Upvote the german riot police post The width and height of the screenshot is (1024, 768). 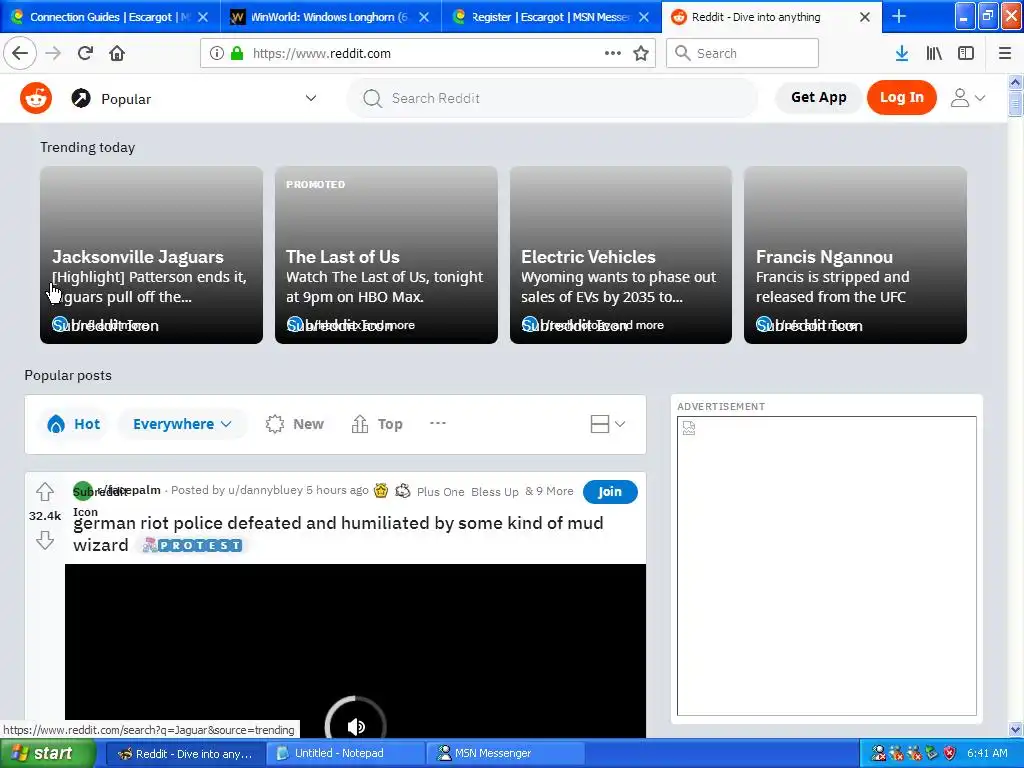point(44,491)
